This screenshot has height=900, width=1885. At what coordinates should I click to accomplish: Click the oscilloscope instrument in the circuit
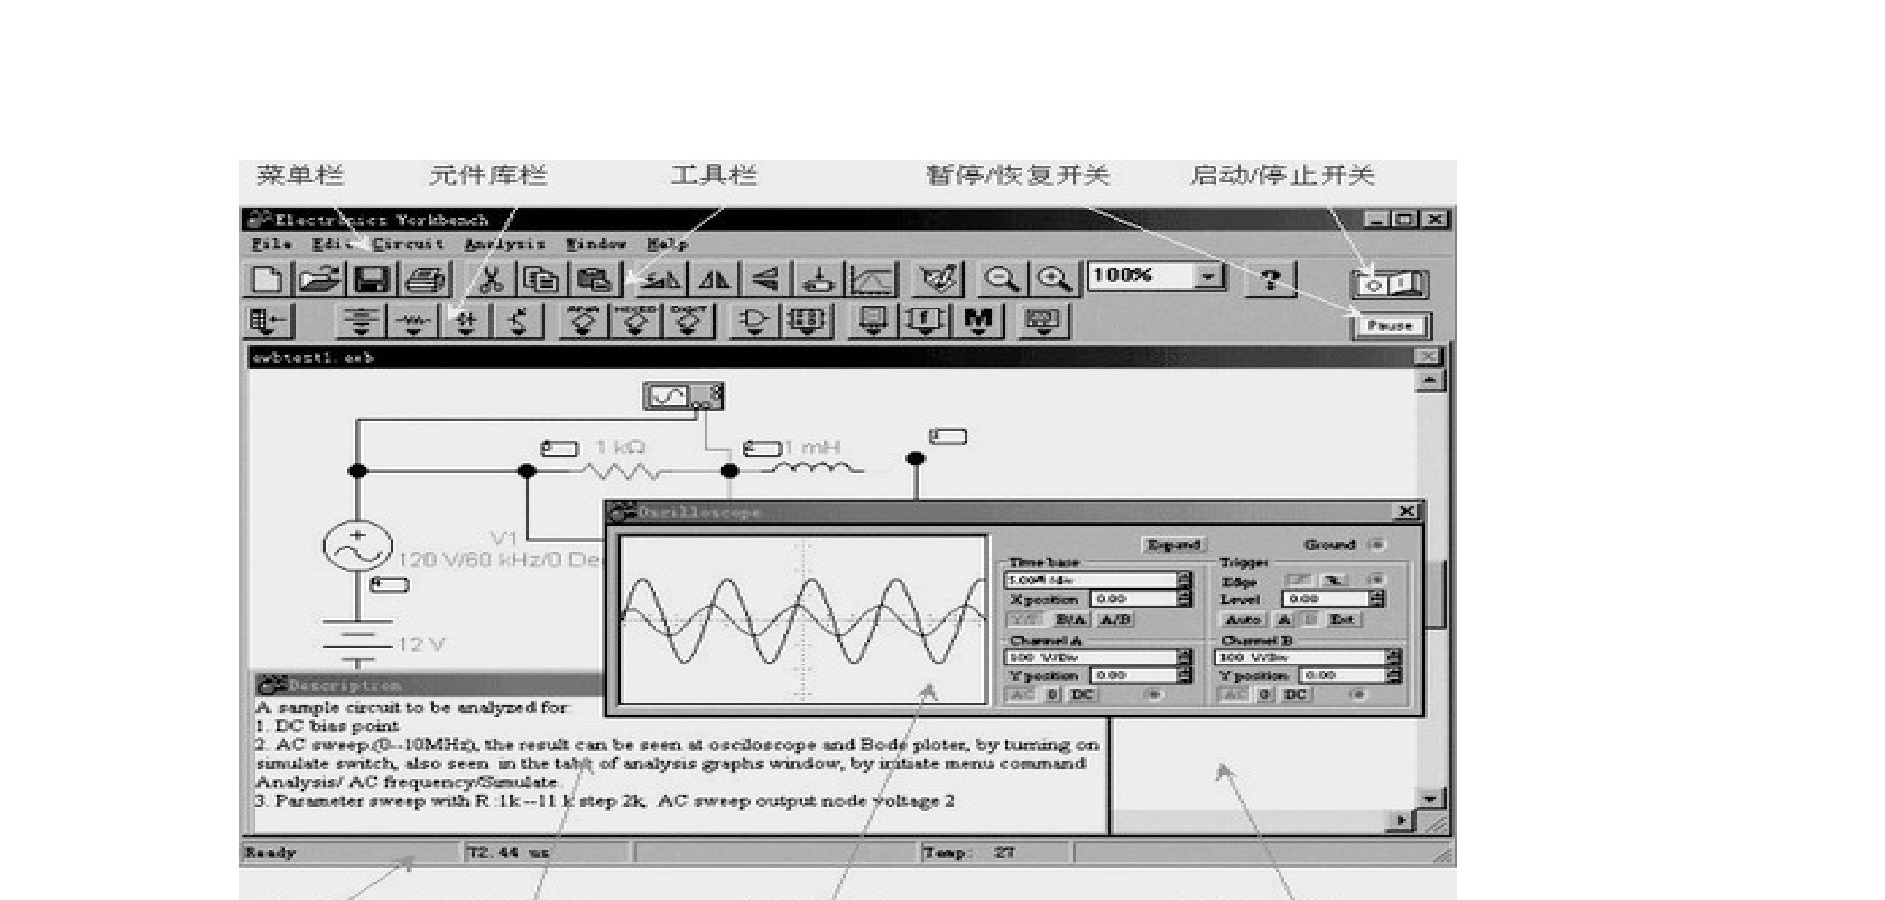683,397
